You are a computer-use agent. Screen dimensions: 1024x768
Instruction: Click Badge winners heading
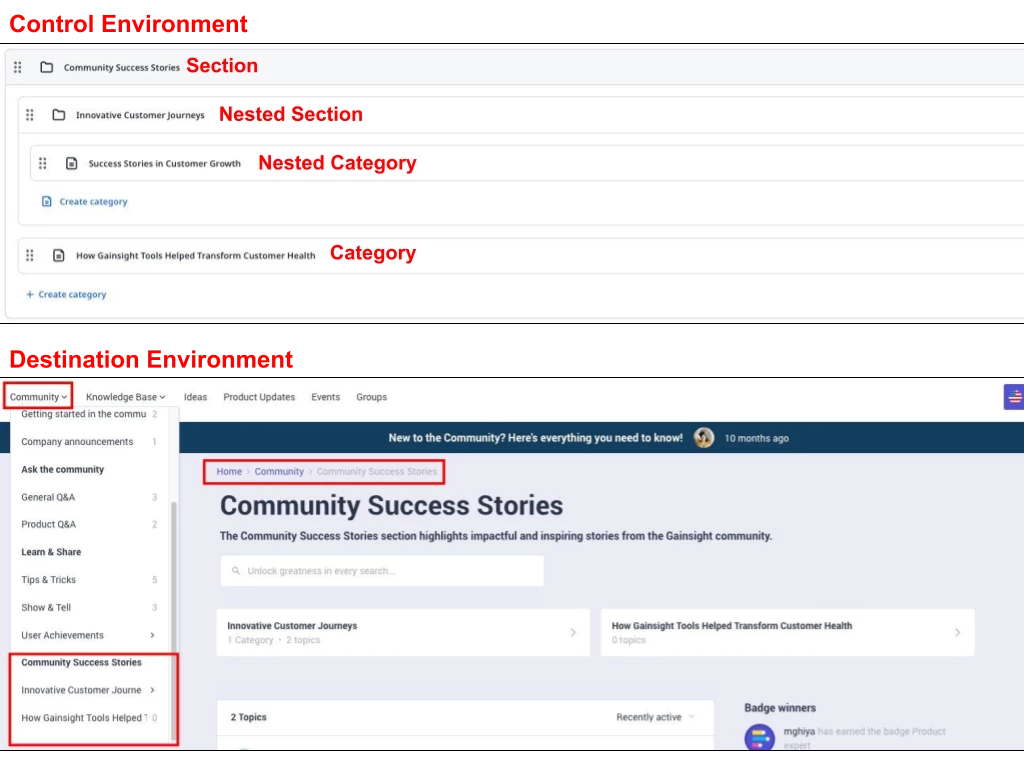[x=780, y=708]
